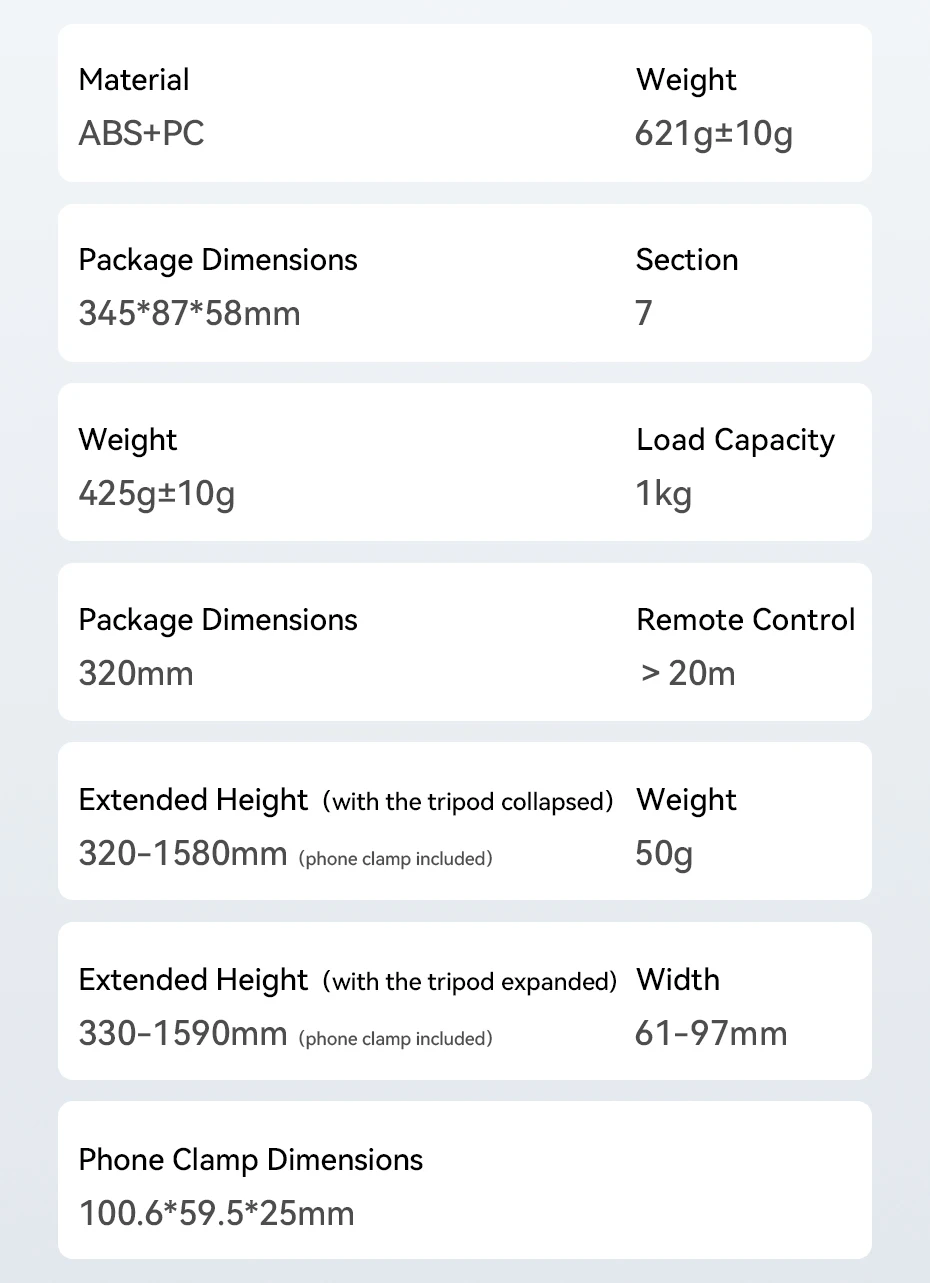Screen dimensions: 930x1283
Task: Click the 621g±10g weight value
Action: click(x=714, y=133)
